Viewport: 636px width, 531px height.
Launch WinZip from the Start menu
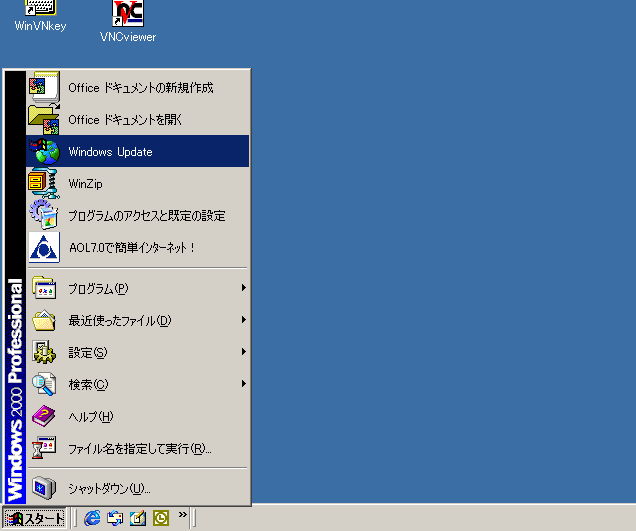click(x=138, y=183)
